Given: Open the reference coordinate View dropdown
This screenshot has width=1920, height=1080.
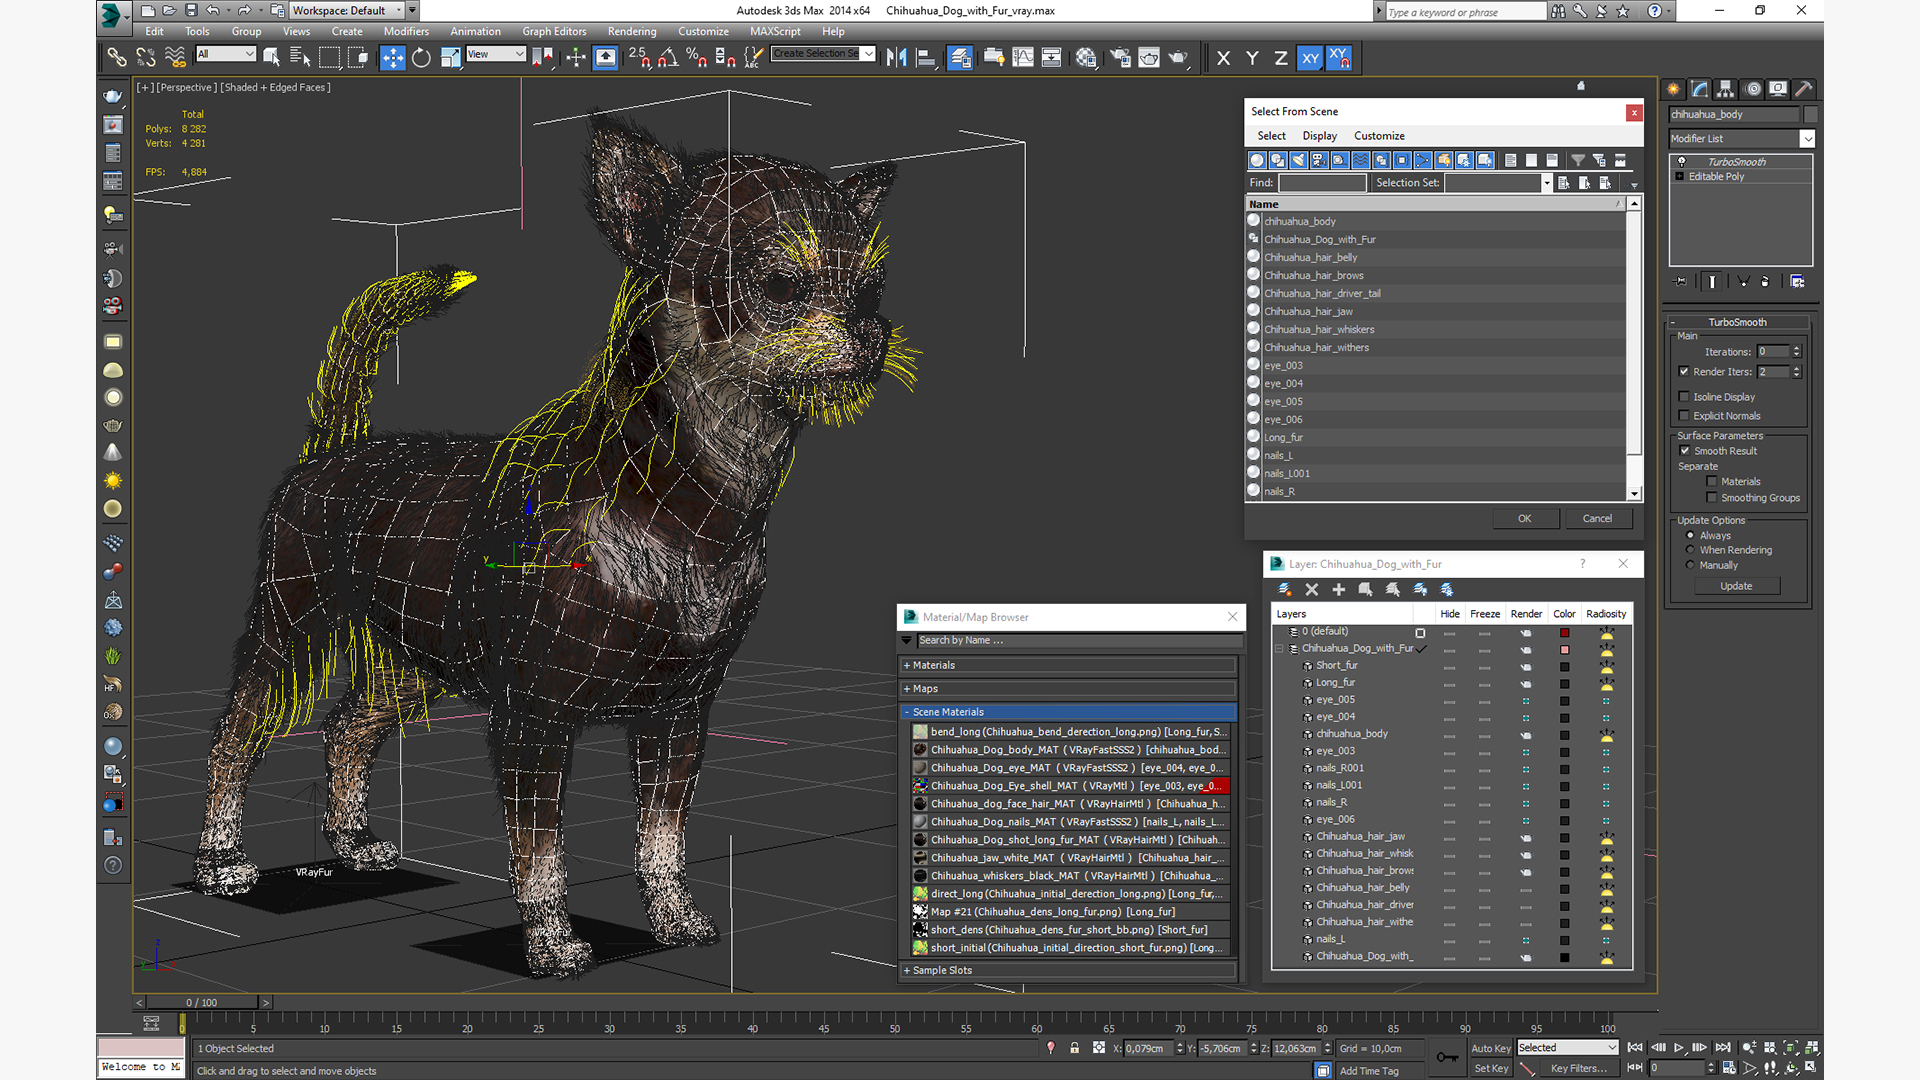Looking at the screenshot, I should 519,54.
